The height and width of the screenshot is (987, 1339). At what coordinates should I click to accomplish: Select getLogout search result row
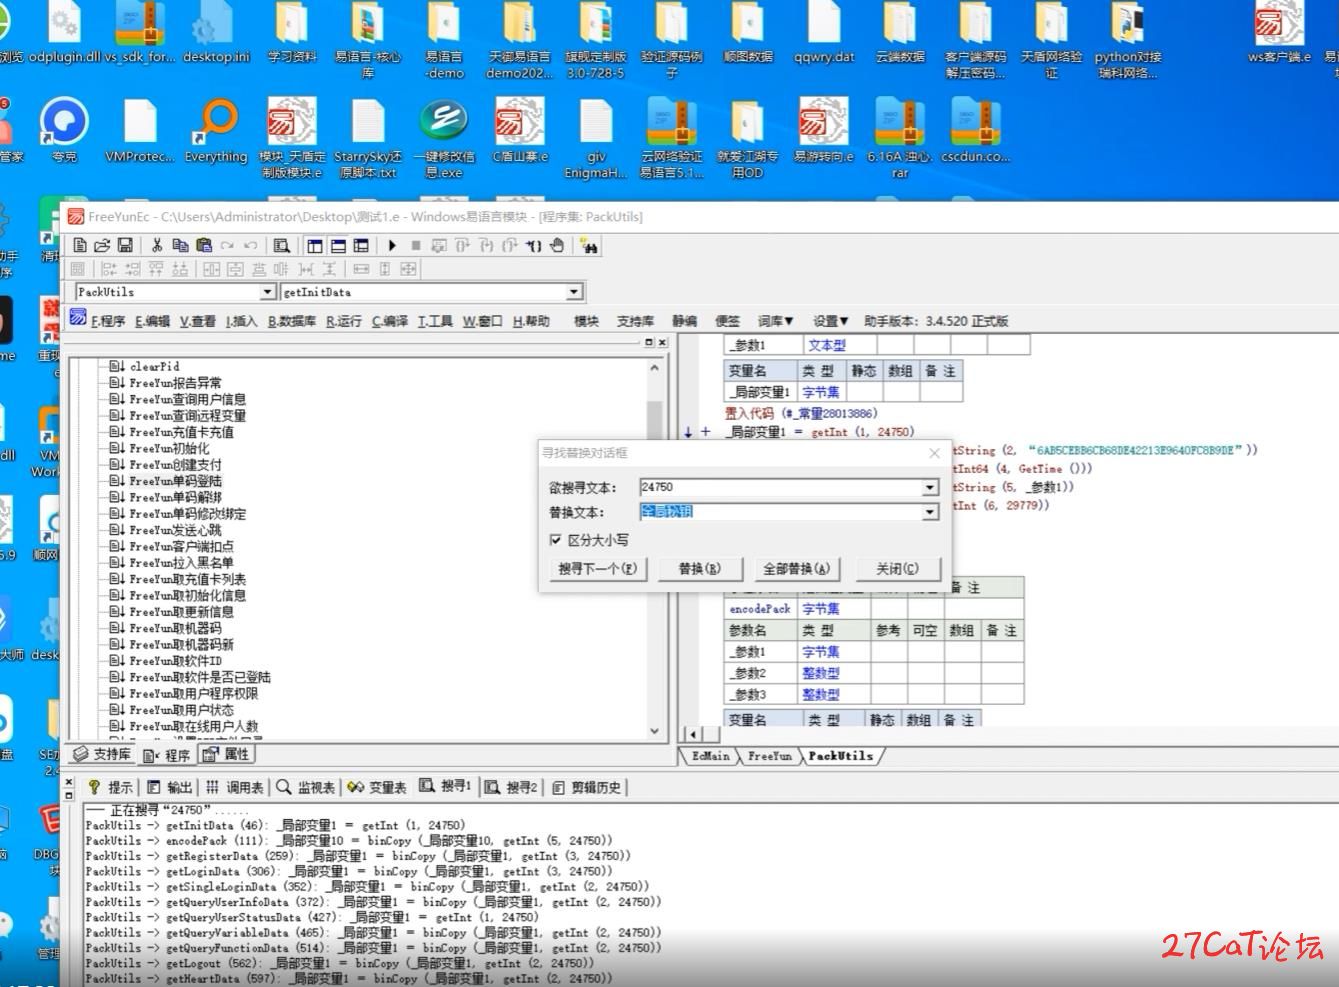tap(339, 963)
